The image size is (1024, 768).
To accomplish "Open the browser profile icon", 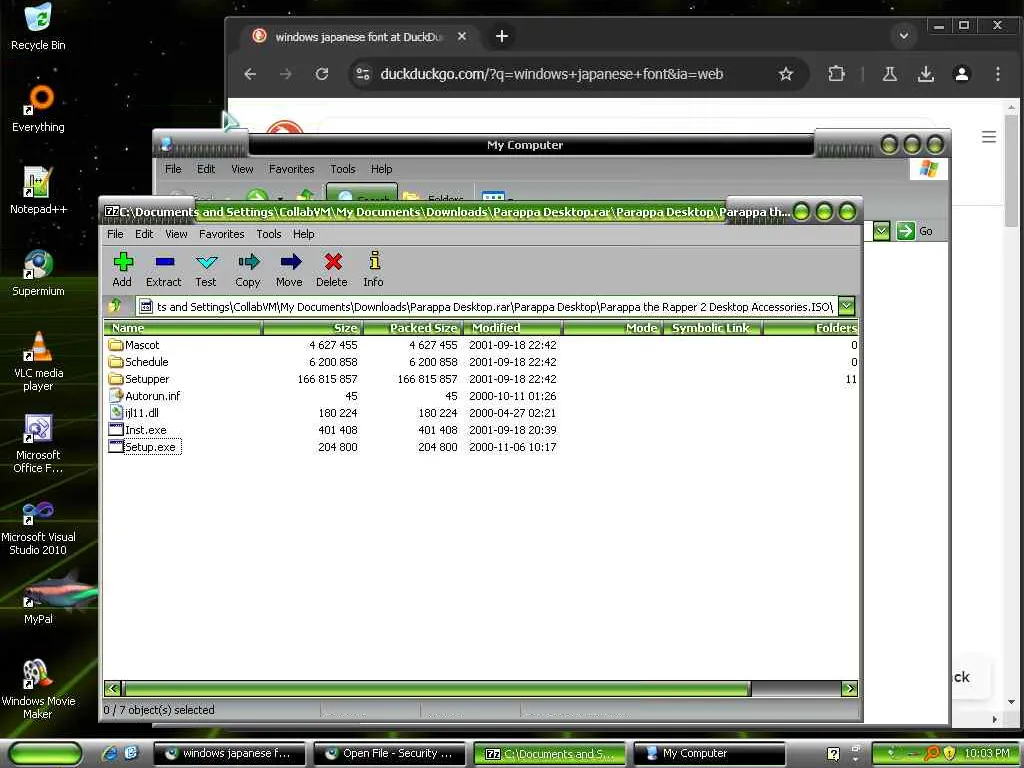I will [961, 74].
